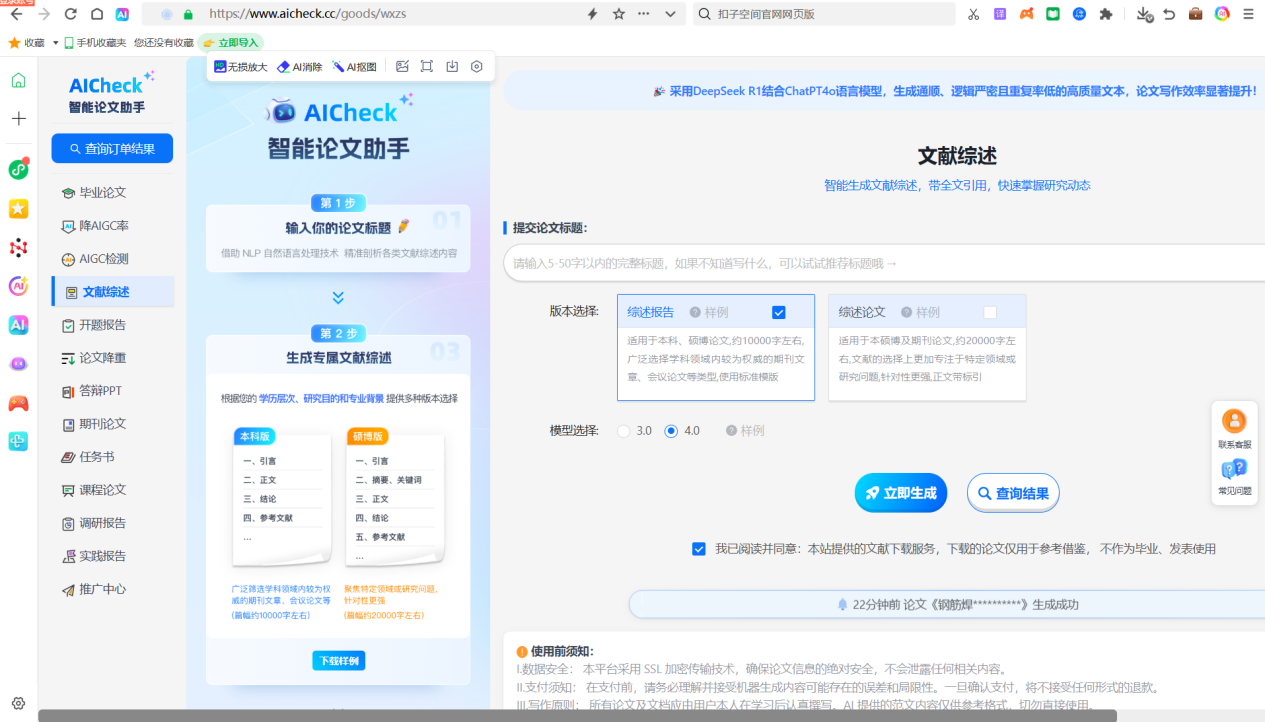Screen dimensions: 1265x722
Task: Click the browser search box
Action: 823,14
